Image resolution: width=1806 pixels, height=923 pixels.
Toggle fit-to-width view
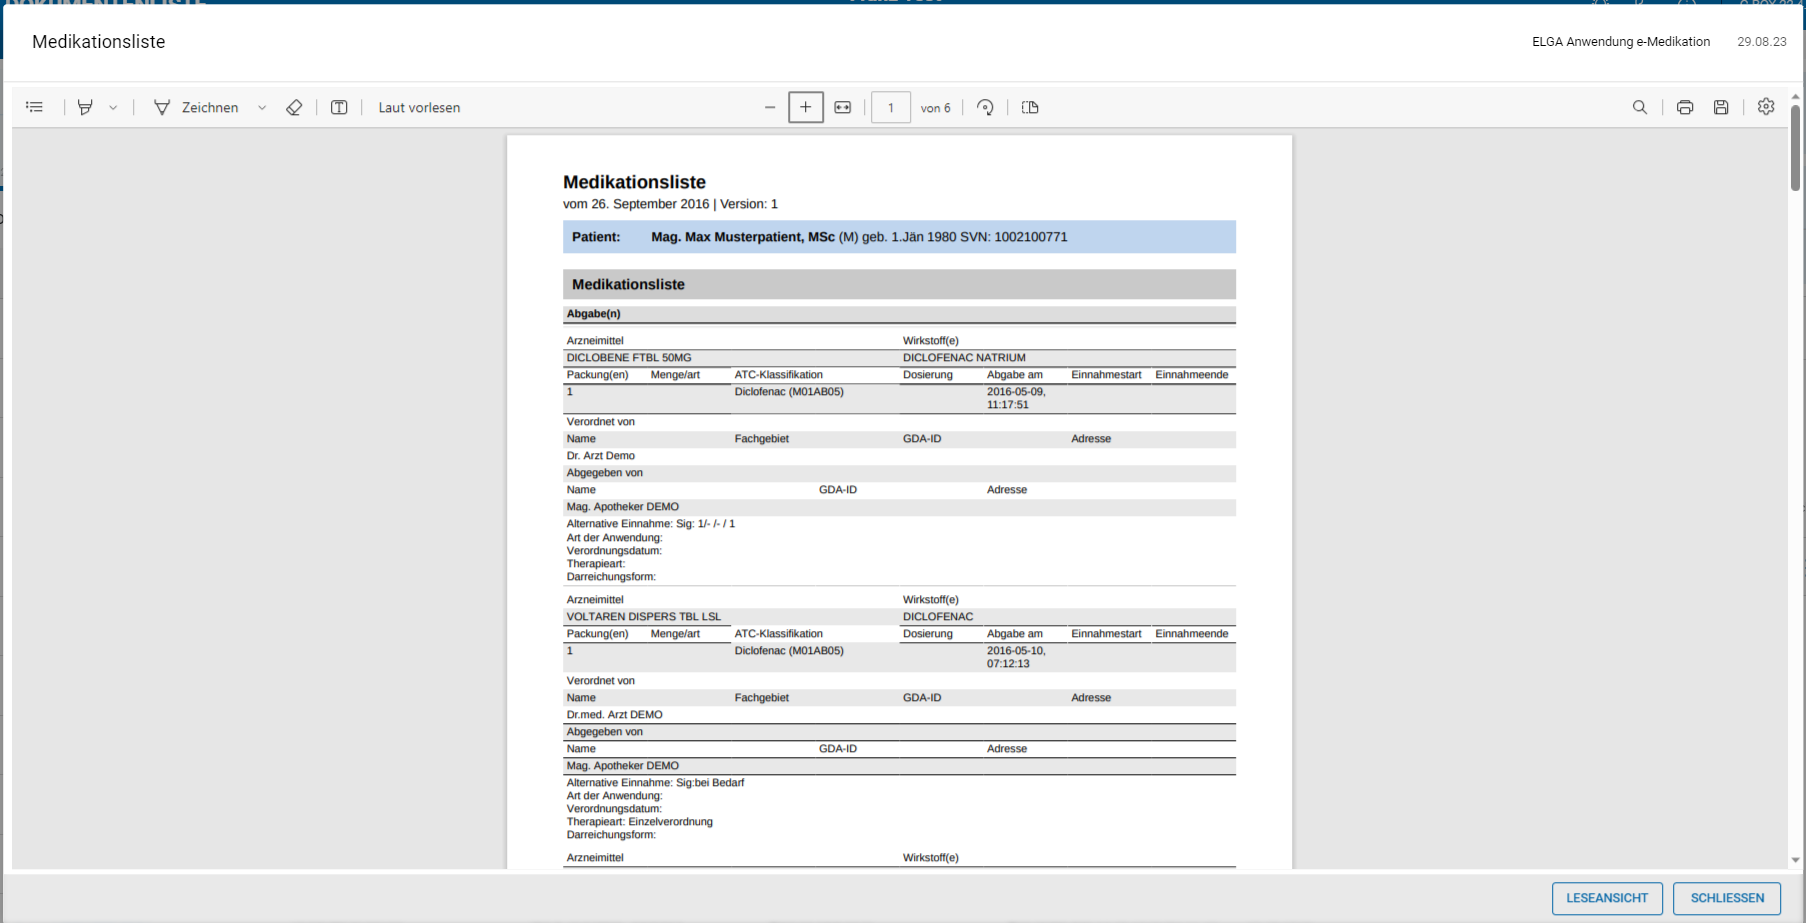843,107
